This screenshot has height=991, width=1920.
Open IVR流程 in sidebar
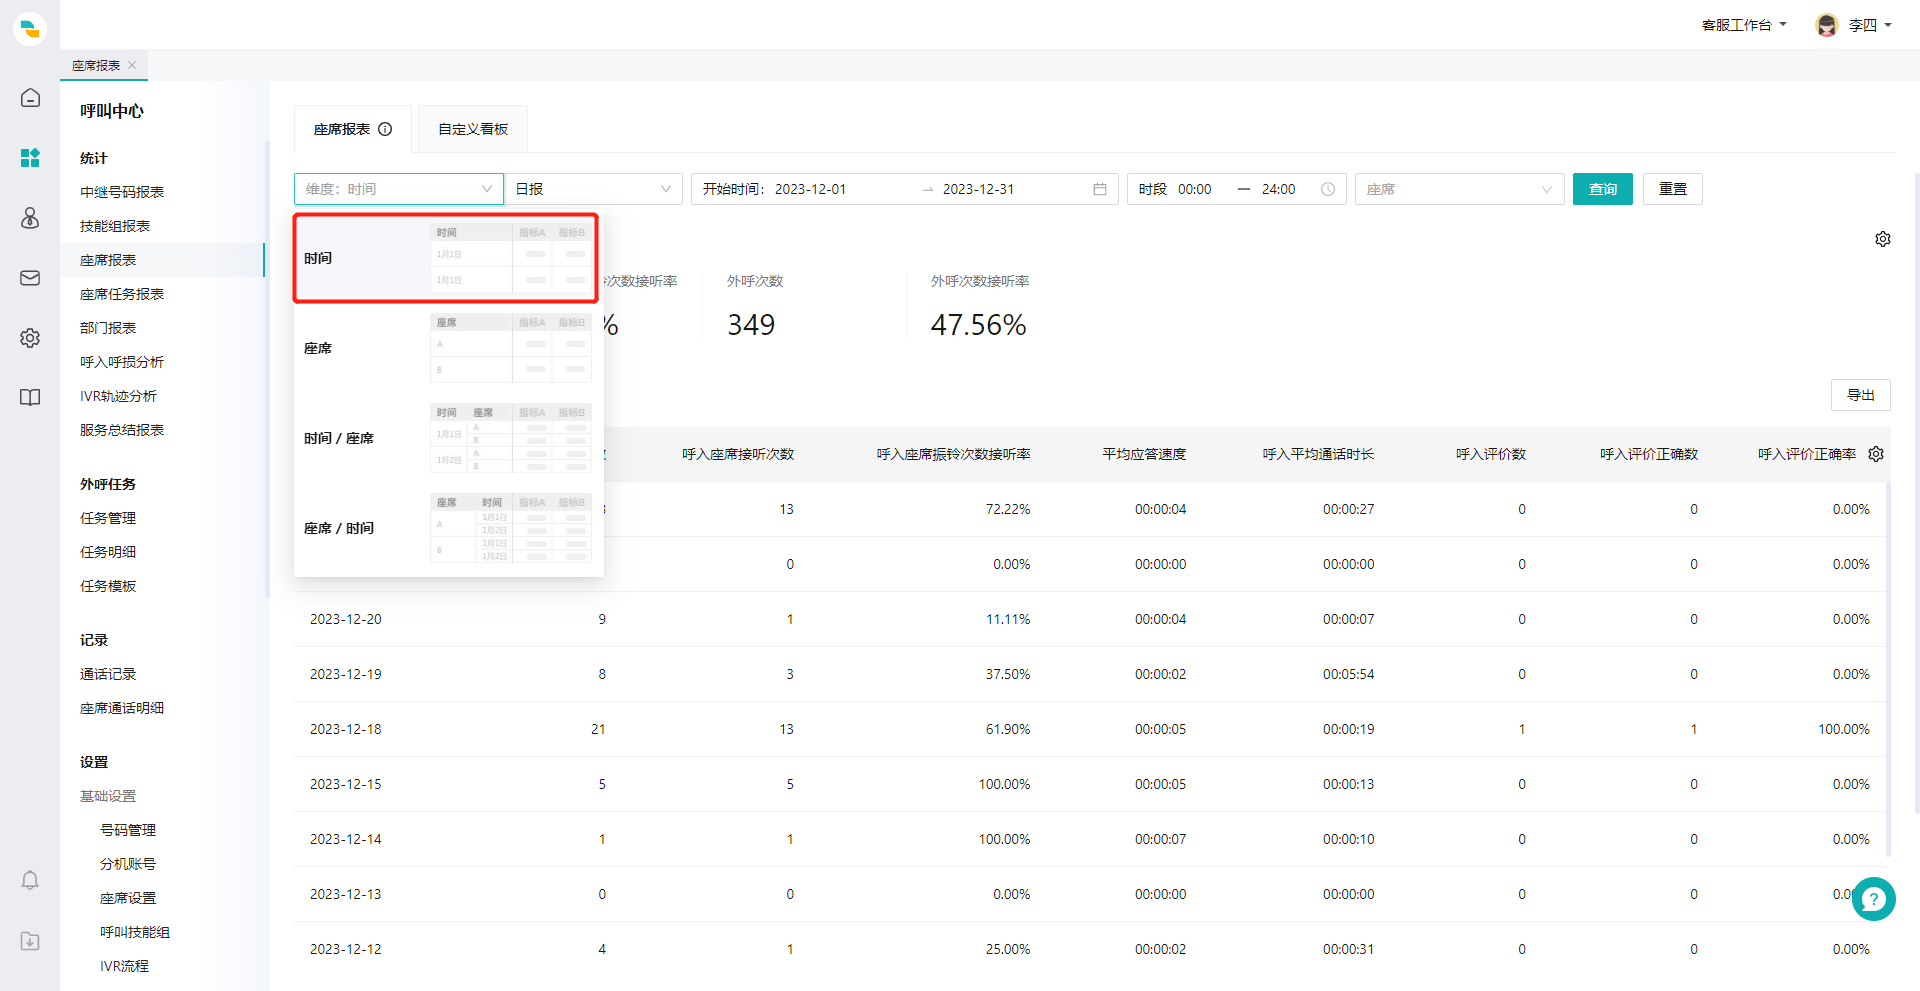click(x=124, y=966)
